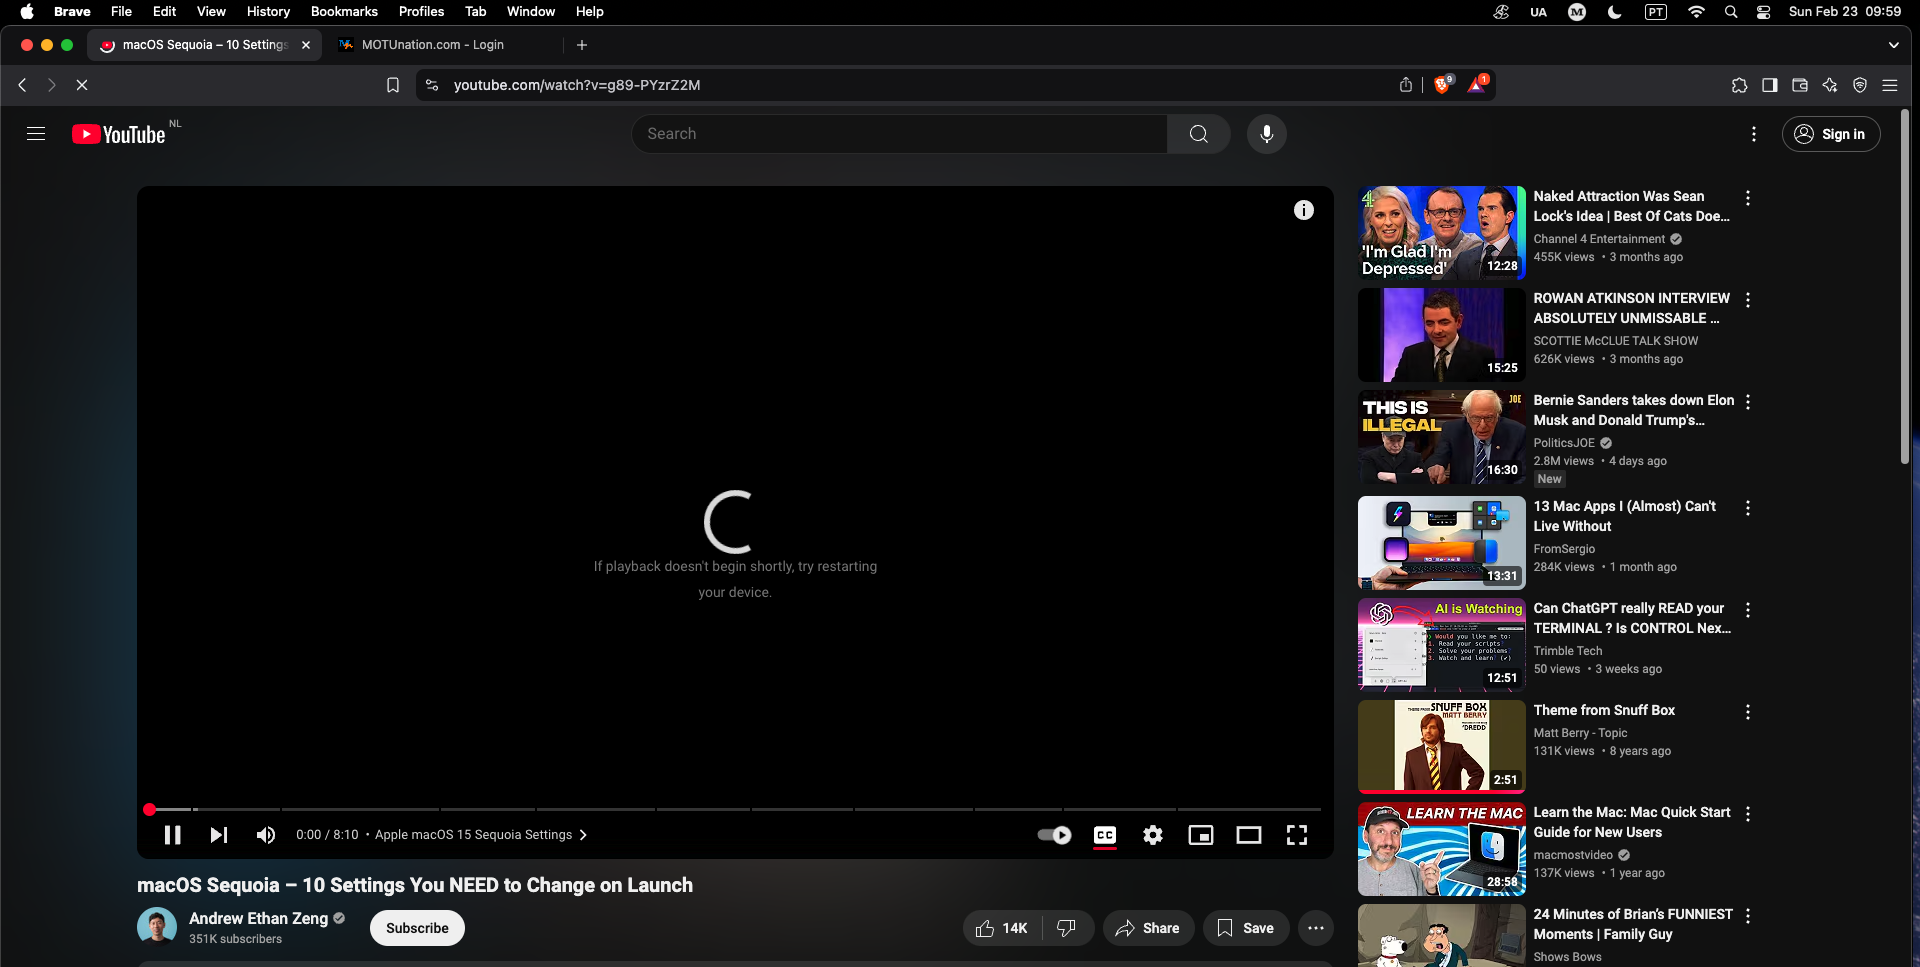Search with your voice microphone
This screenshot has height=967, width=1920.
[x=1267, y=134]
